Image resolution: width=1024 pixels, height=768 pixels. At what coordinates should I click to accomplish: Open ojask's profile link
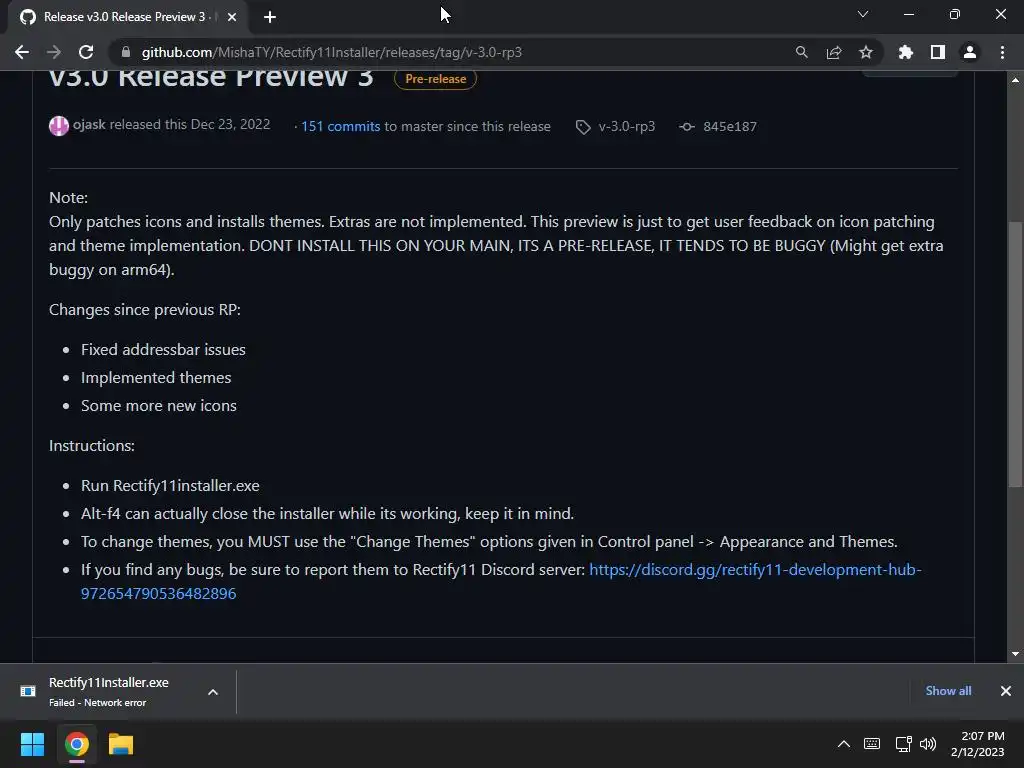[x=89, y=124]
